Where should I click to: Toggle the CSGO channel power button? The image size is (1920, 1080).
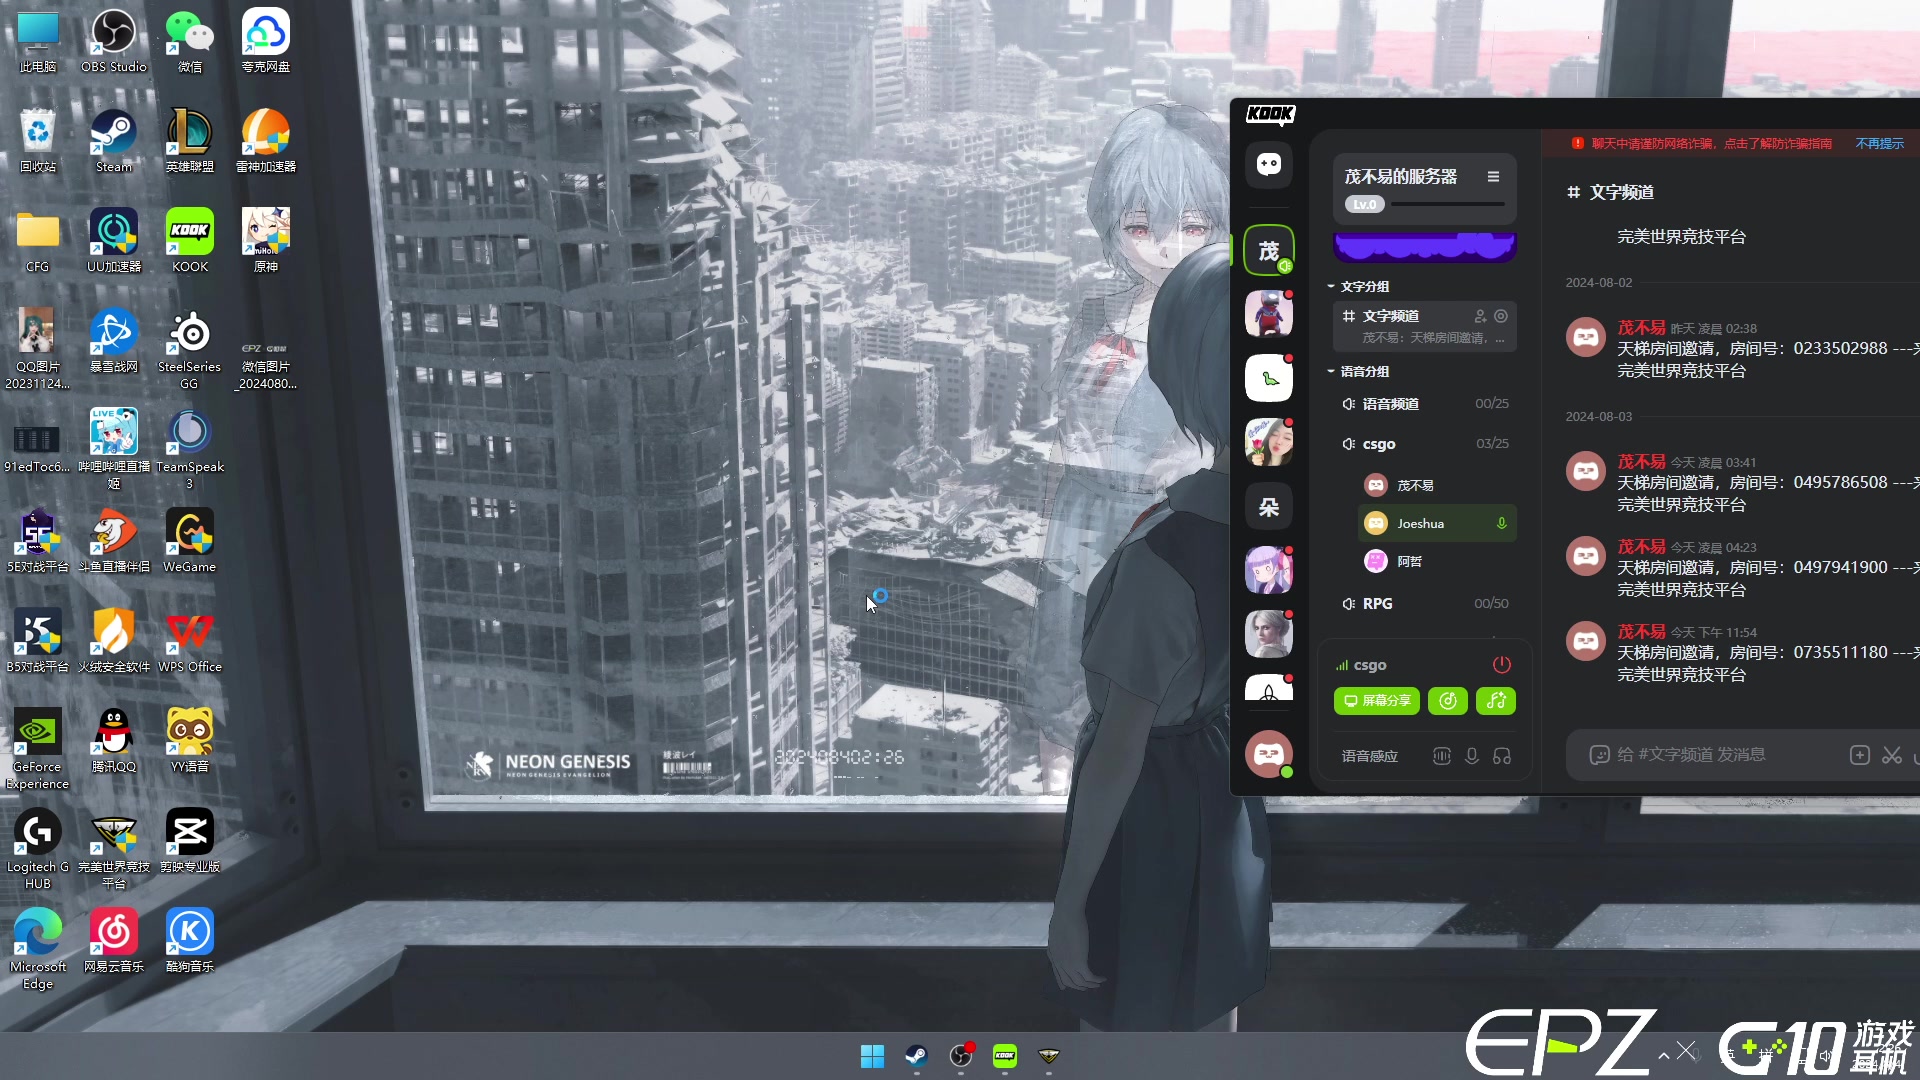tap(1502, 665)
